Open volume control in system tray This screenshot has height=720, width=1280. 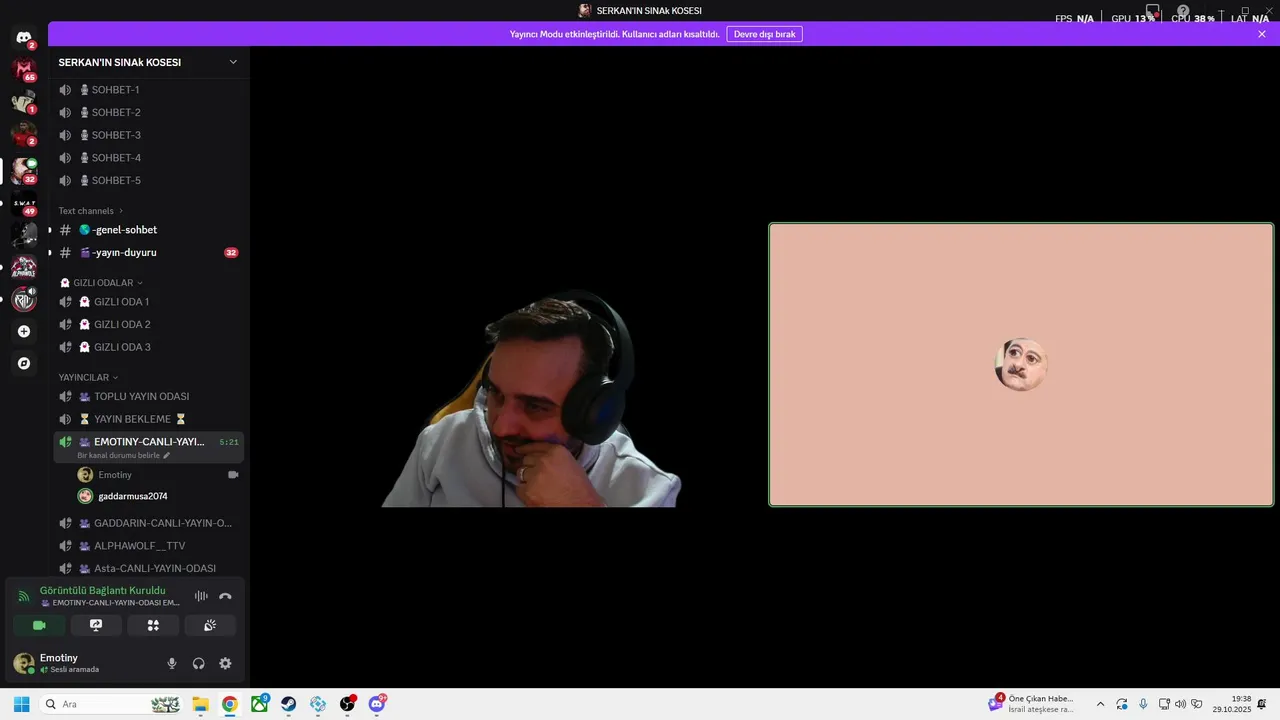click(1180, 704)
